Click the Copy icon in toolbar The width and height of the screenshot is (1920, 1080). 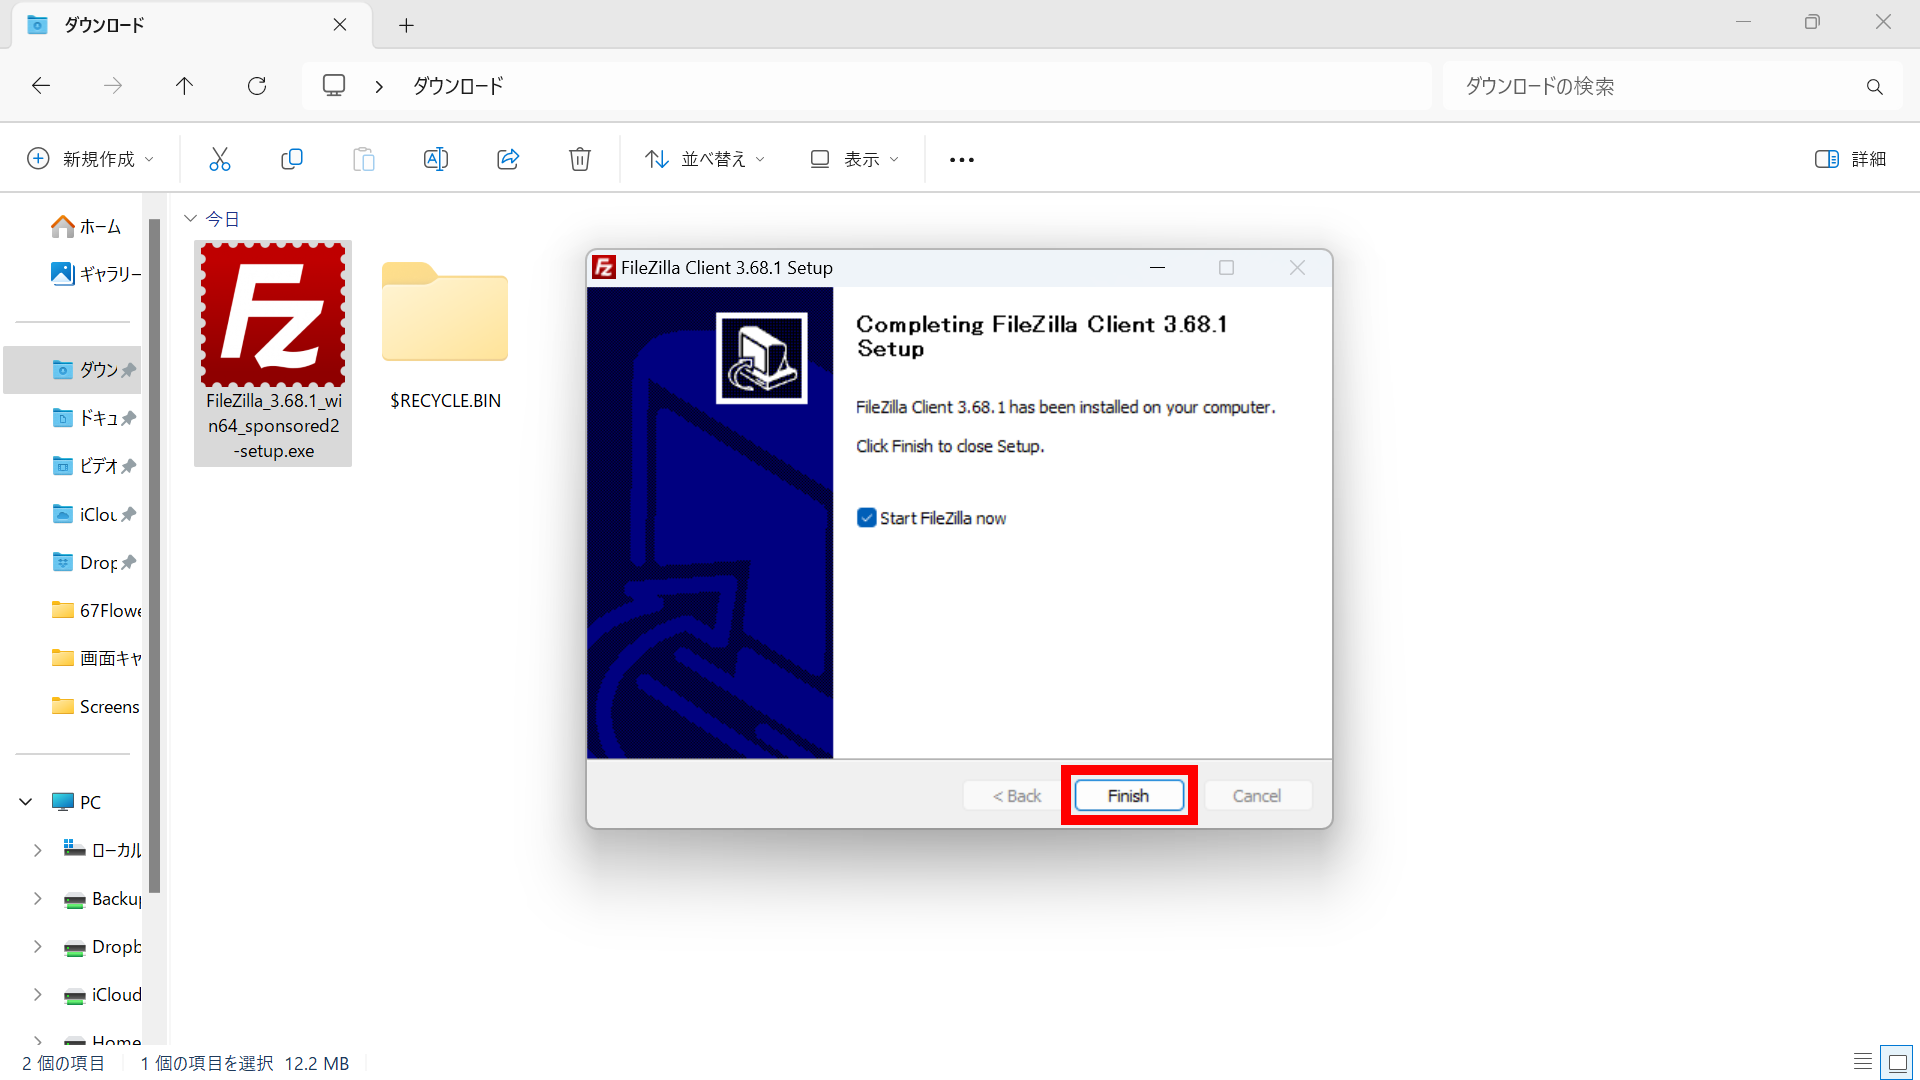(x=292, y=159)
